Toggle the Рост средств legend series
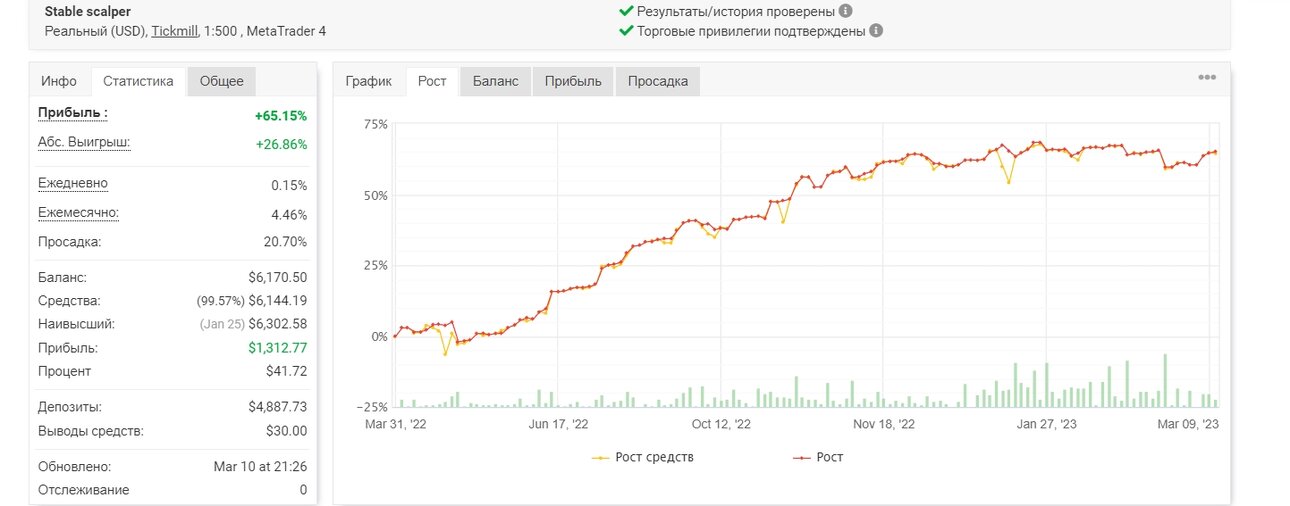Screen dimensions: 1290x506 [642, 457]
